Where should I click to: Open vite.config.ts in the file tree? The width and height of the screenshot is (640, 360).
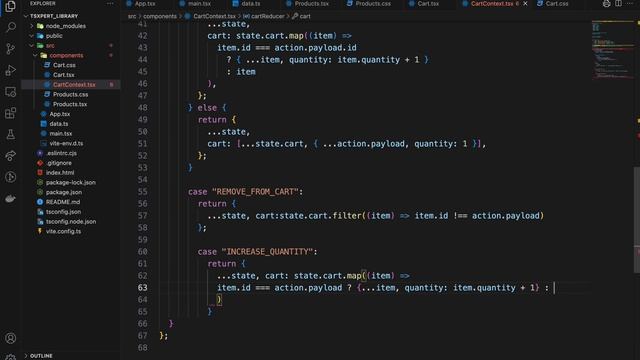(63, 231)
